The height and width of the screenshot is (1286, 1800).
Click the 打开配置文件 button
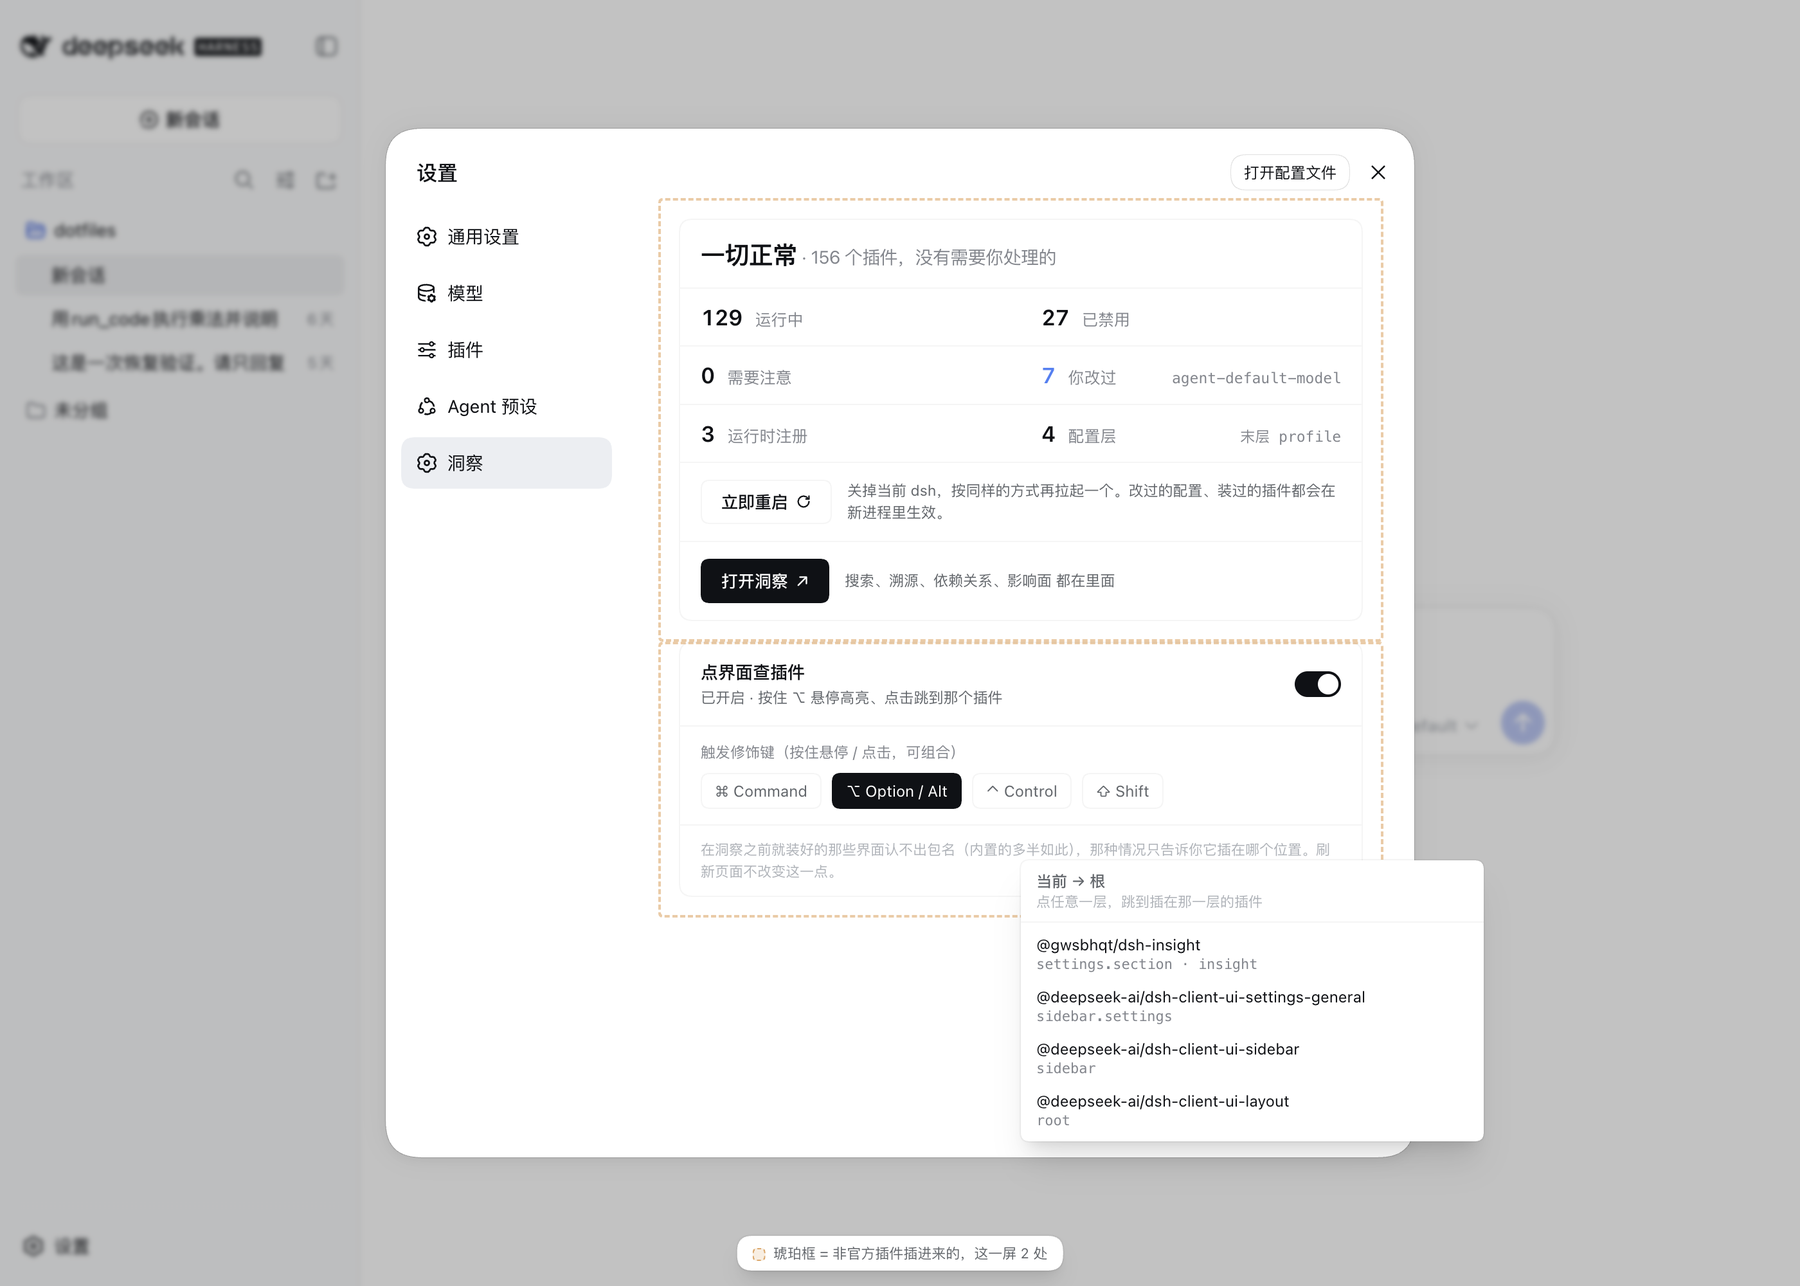(x=1289, y=172)
